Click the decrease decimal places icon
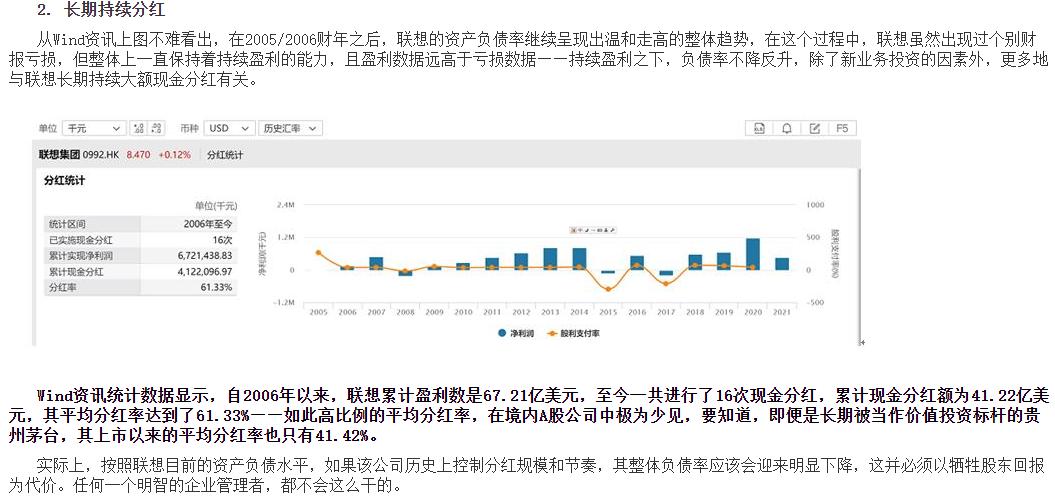Image resolution: width=1055 pixels, height=504 pixels. coord(156,128)
